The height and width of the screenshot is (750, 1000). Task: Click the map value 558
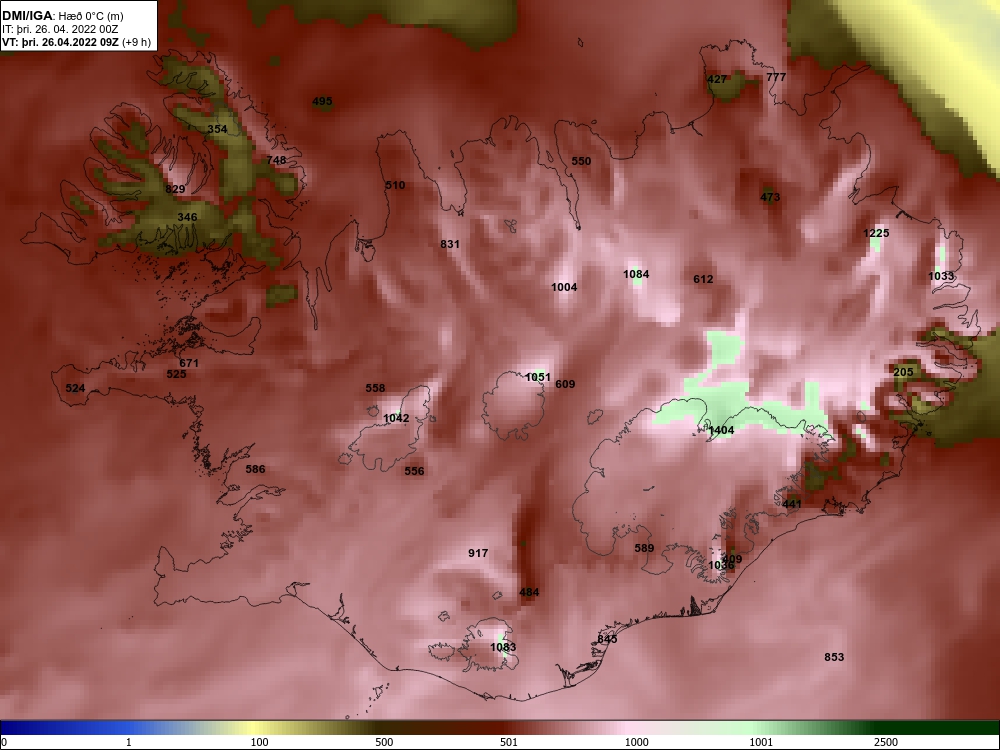click(x=375, y=388)
